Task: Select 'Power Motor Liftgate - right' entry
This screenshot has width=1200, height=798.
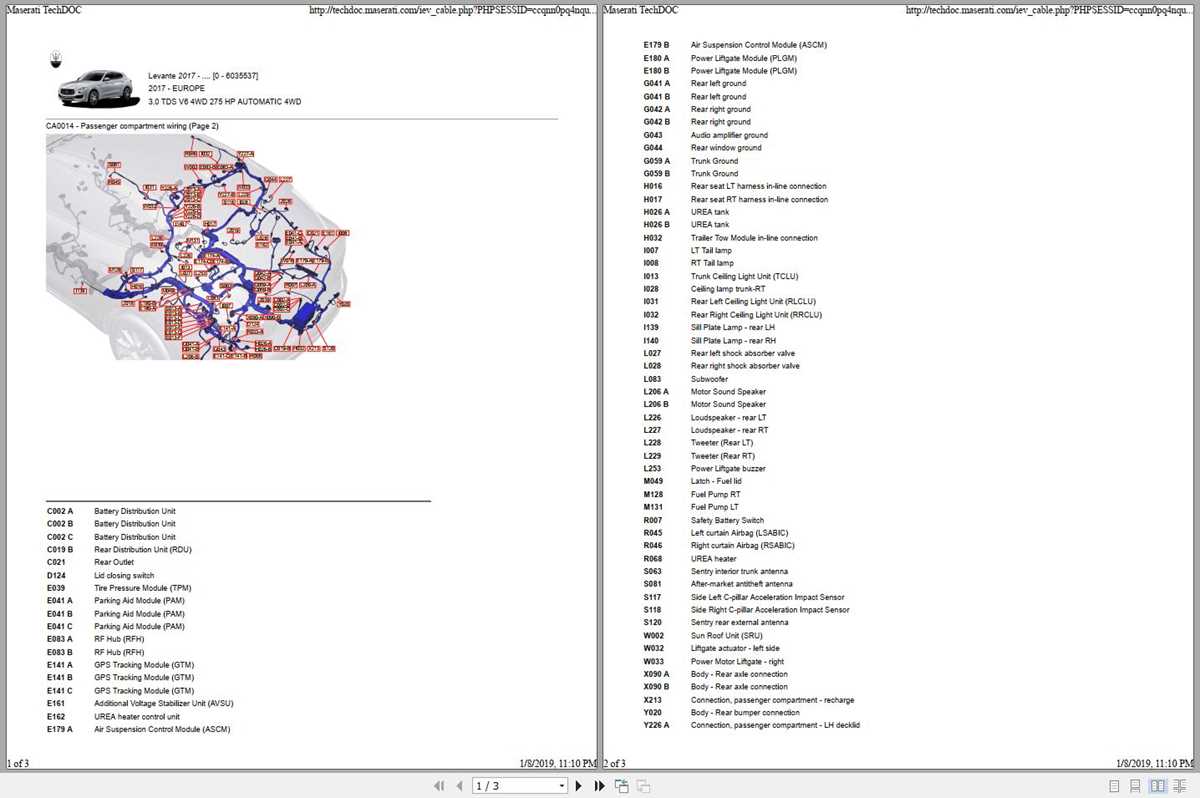Action: pos(737,661)
